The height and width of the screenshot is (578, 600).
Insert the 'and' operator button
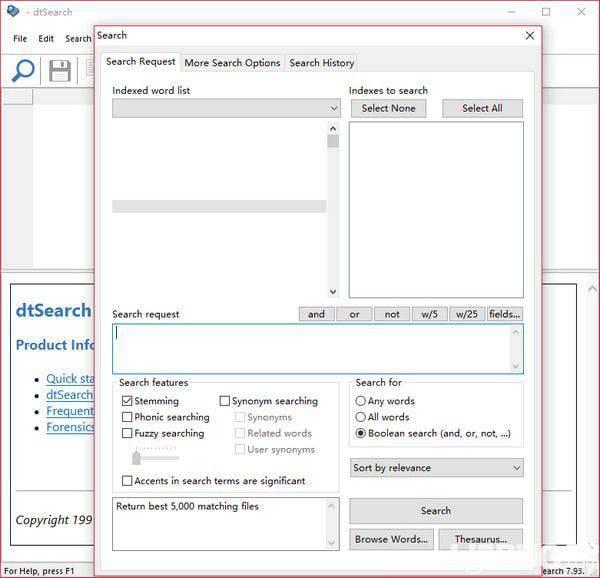point(316,314)
